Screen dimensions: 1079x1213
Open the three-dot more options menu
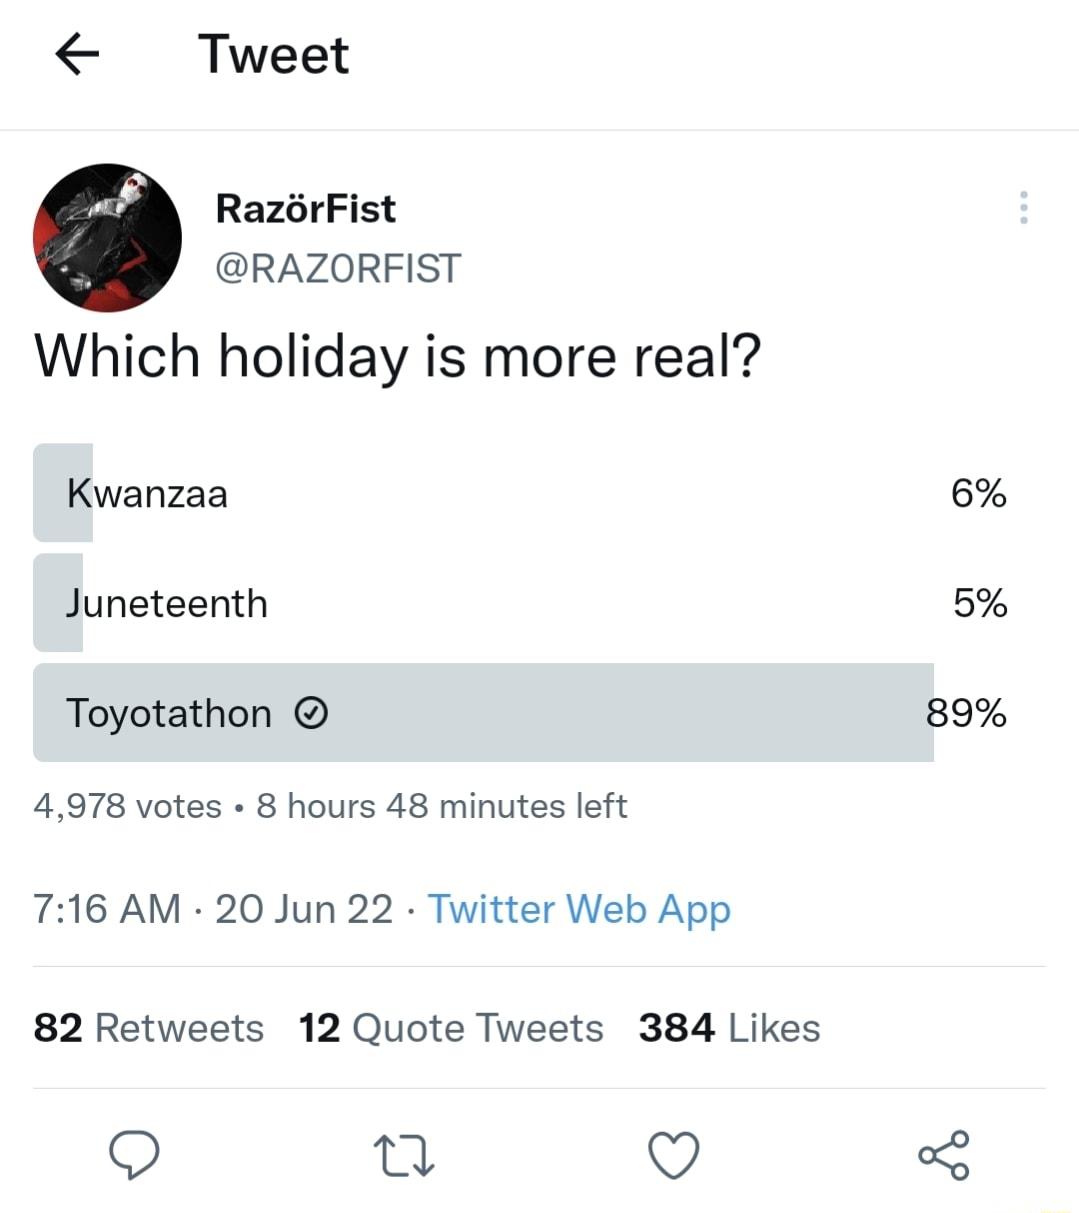[1024, 208]
